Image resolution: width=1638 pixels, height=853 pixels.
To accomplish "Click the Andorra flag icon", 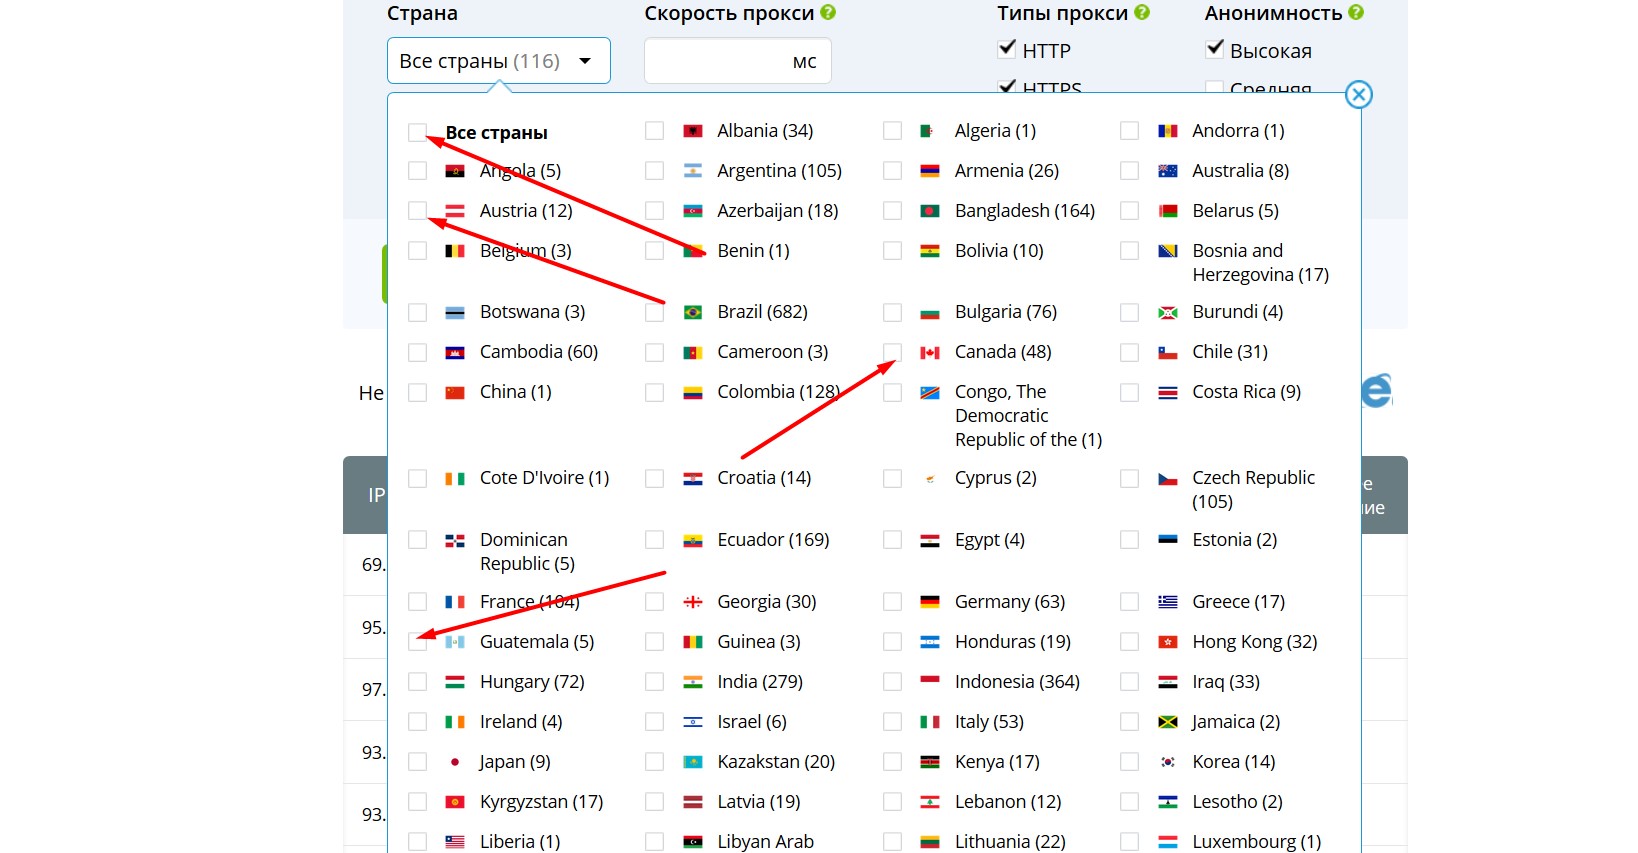I will 1168,131.
